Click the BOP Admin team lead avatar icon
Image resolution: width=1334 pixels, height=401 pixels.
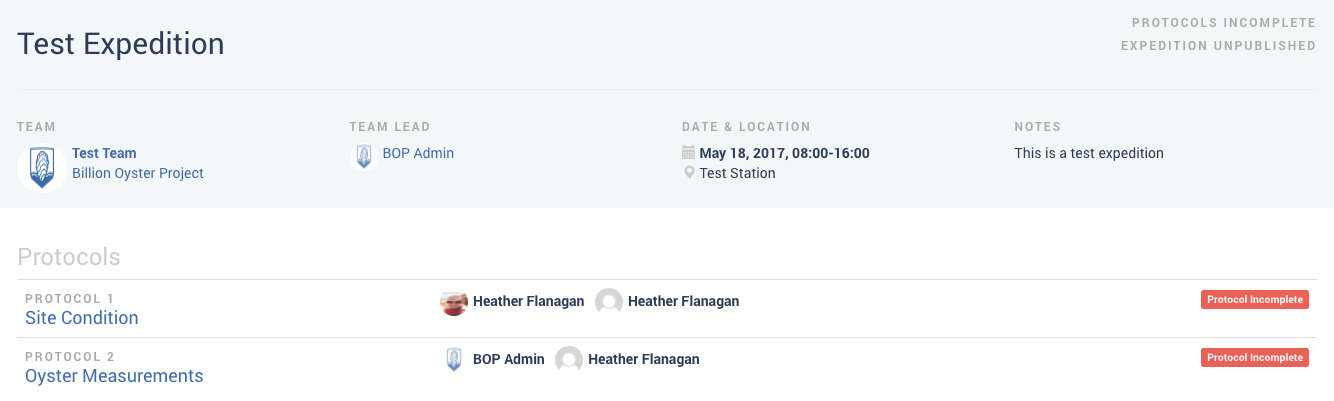tap(364, 157)
